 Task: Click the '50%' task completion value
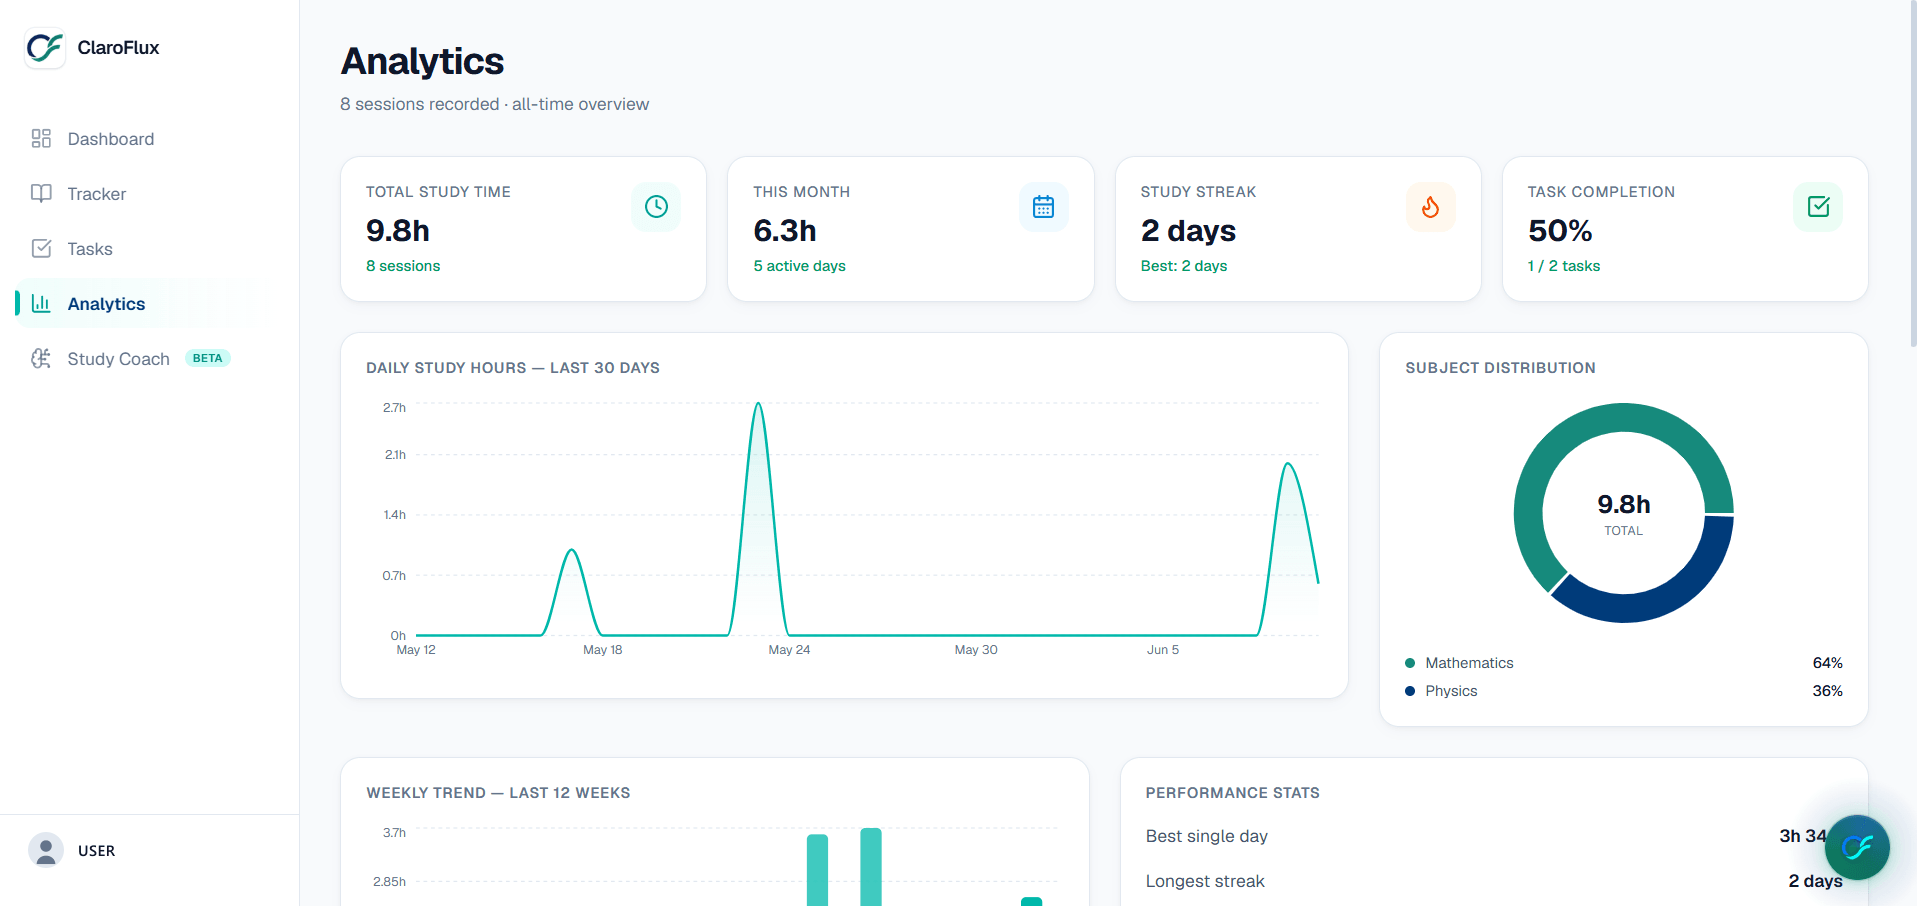tap(1560, 231)
